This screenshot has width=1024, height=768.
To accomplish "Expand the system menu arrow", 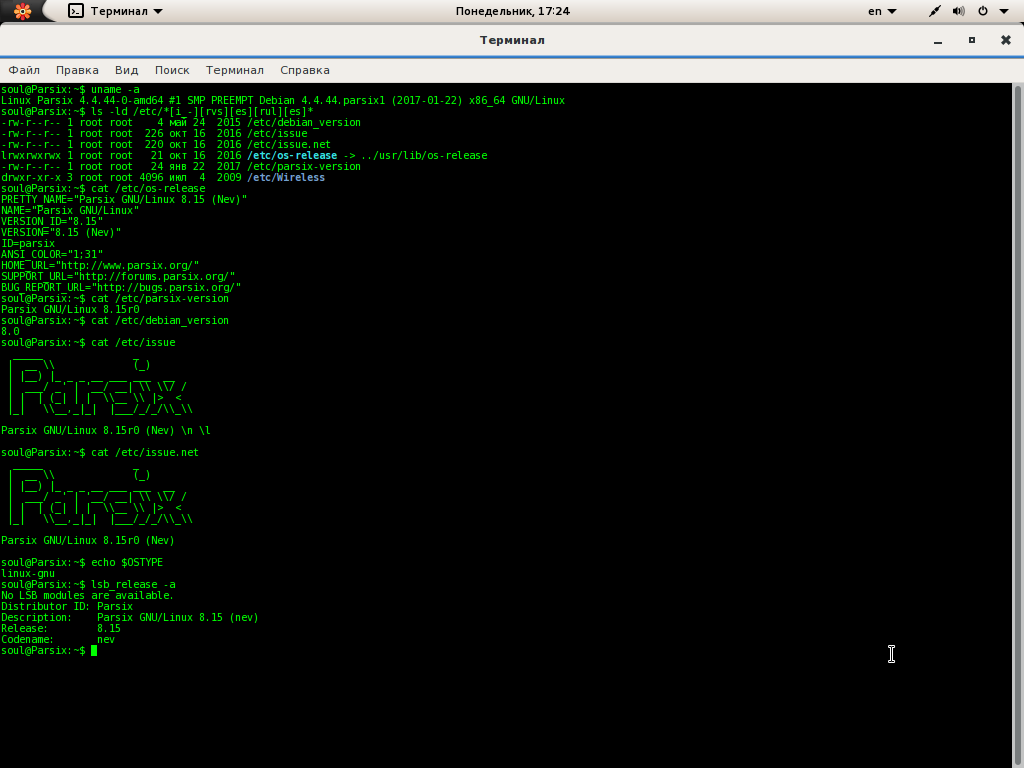I will 1004,12.
